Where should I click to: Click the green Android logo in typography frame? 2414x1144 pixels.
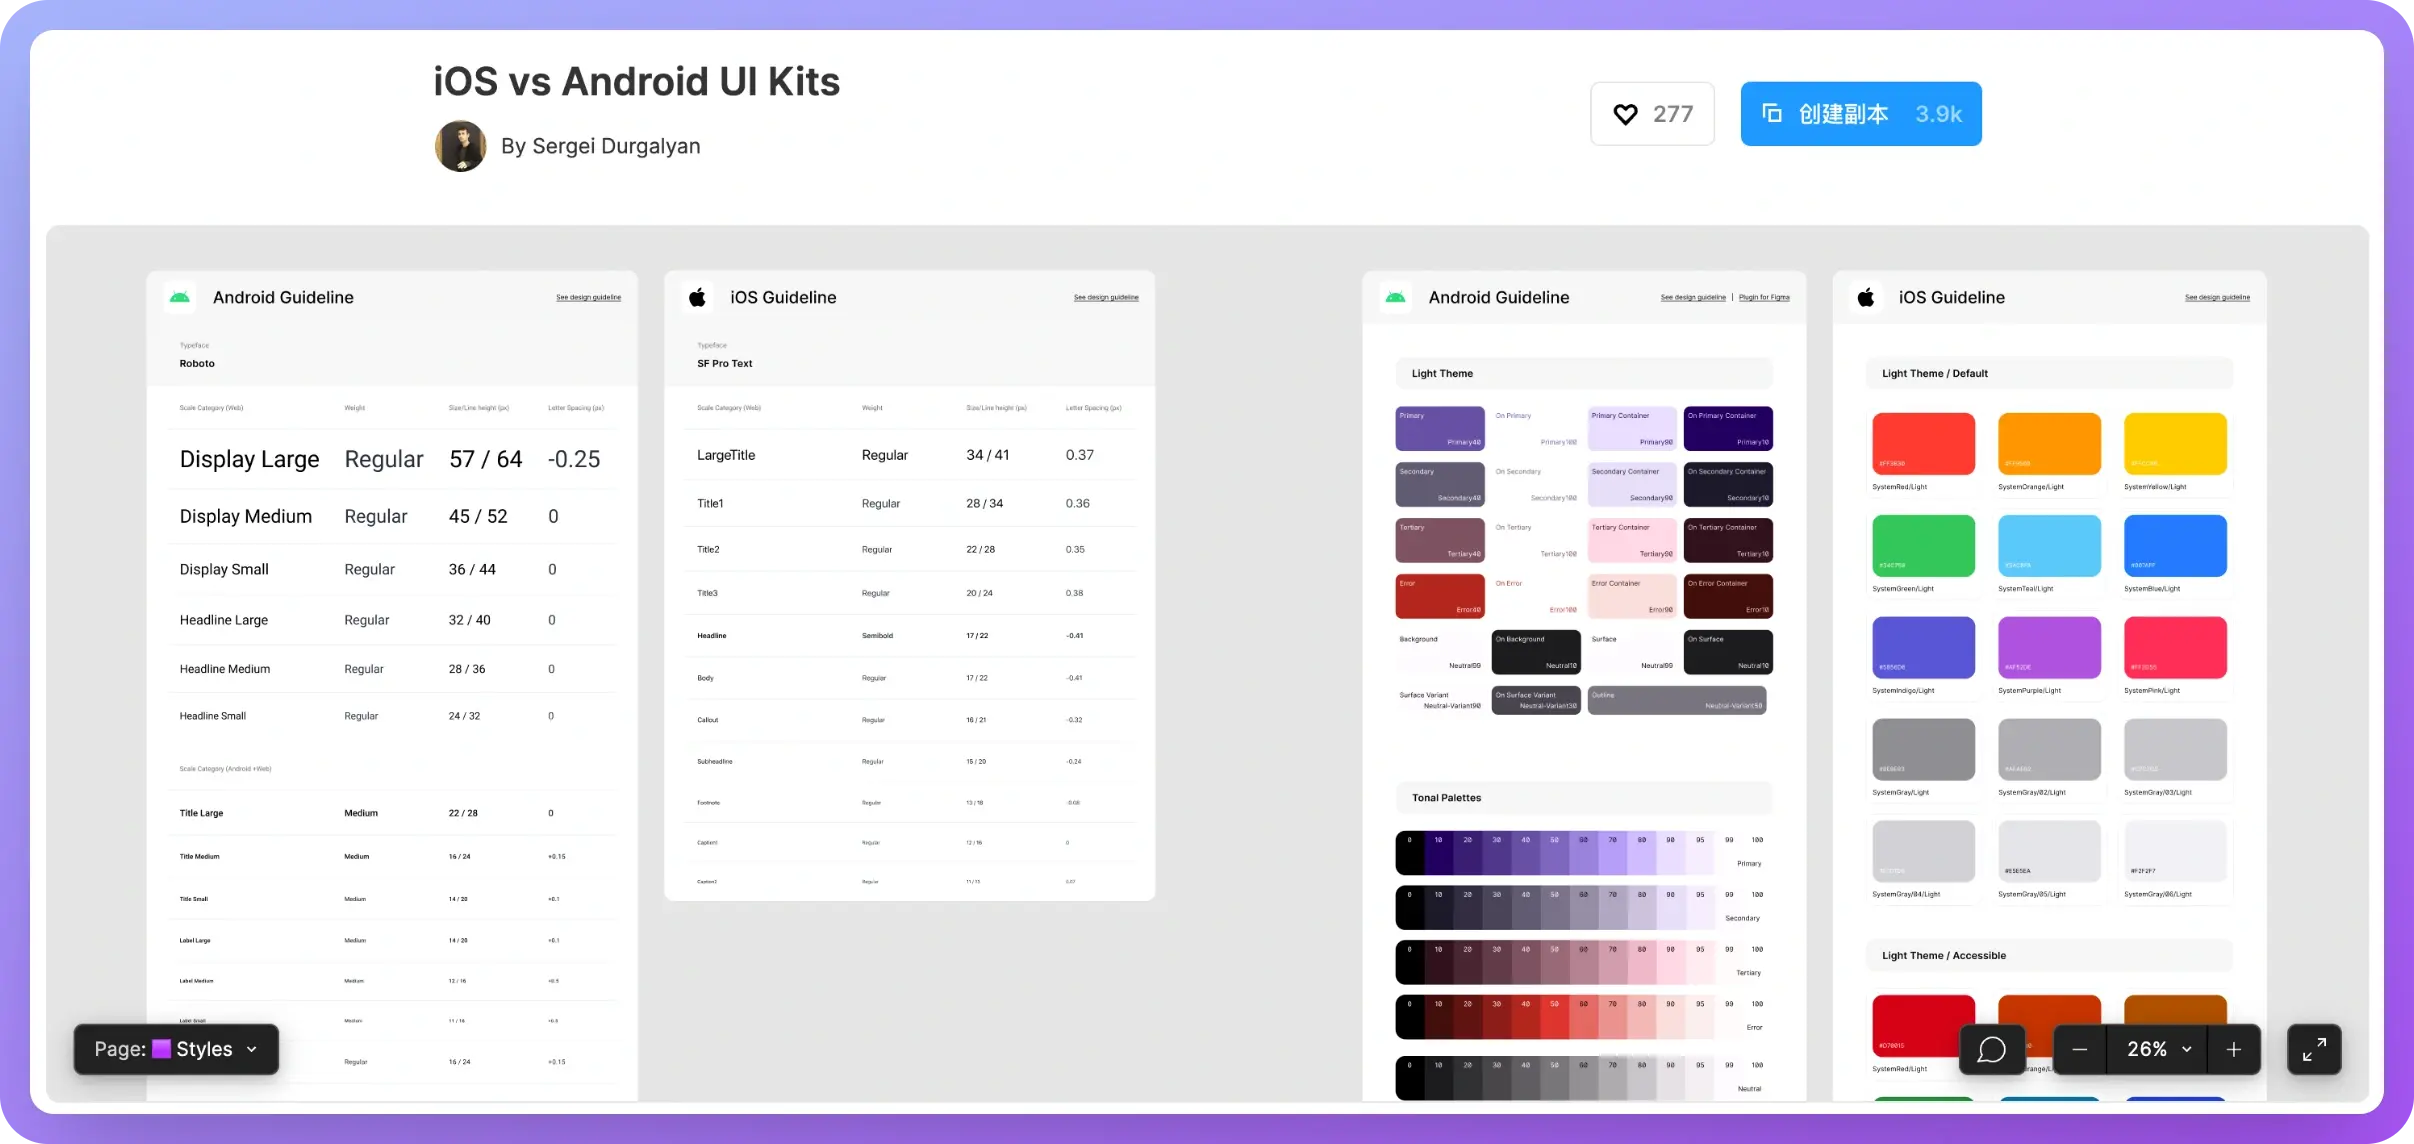tap(180, 297)
